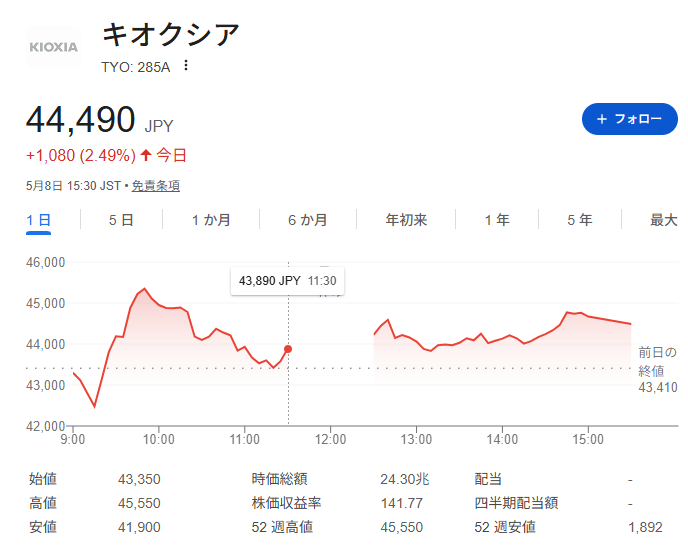Open the three-dot more options menu

(x=186, y=65)
